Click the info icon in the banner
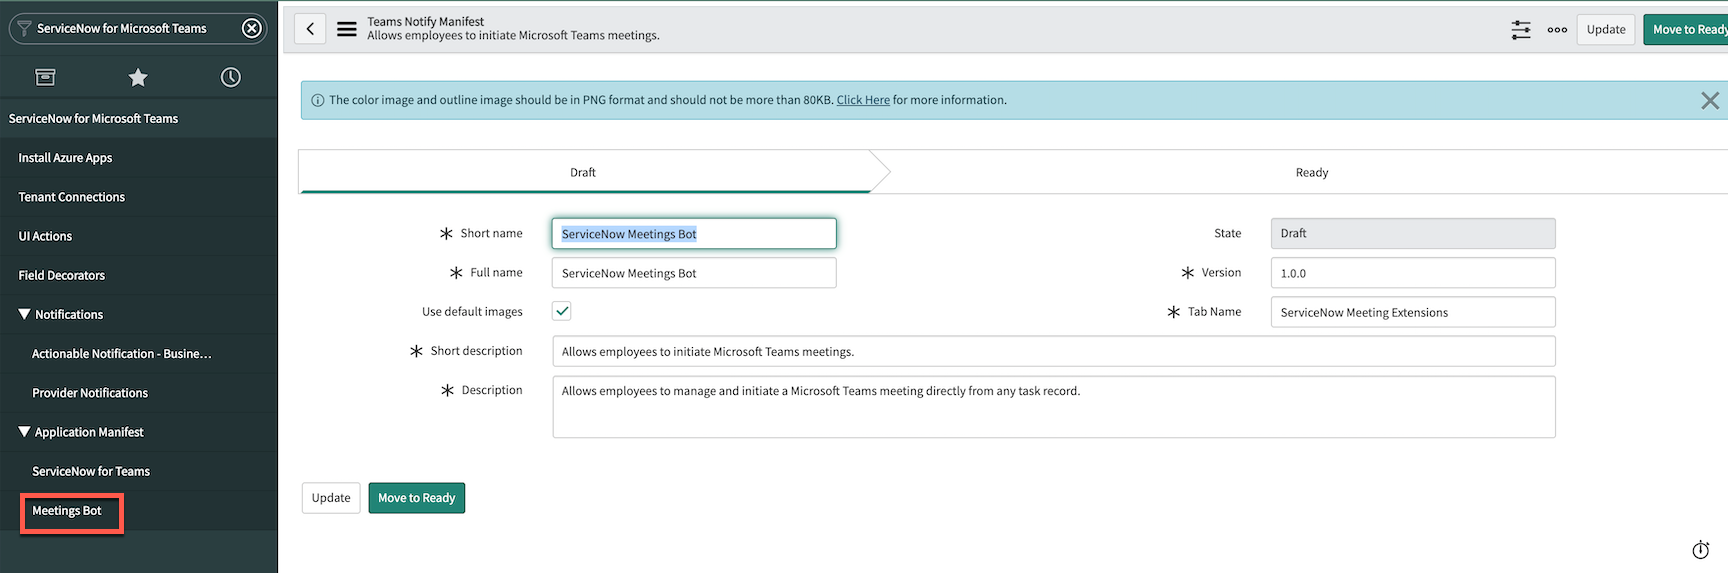 [x=318, y=100]
